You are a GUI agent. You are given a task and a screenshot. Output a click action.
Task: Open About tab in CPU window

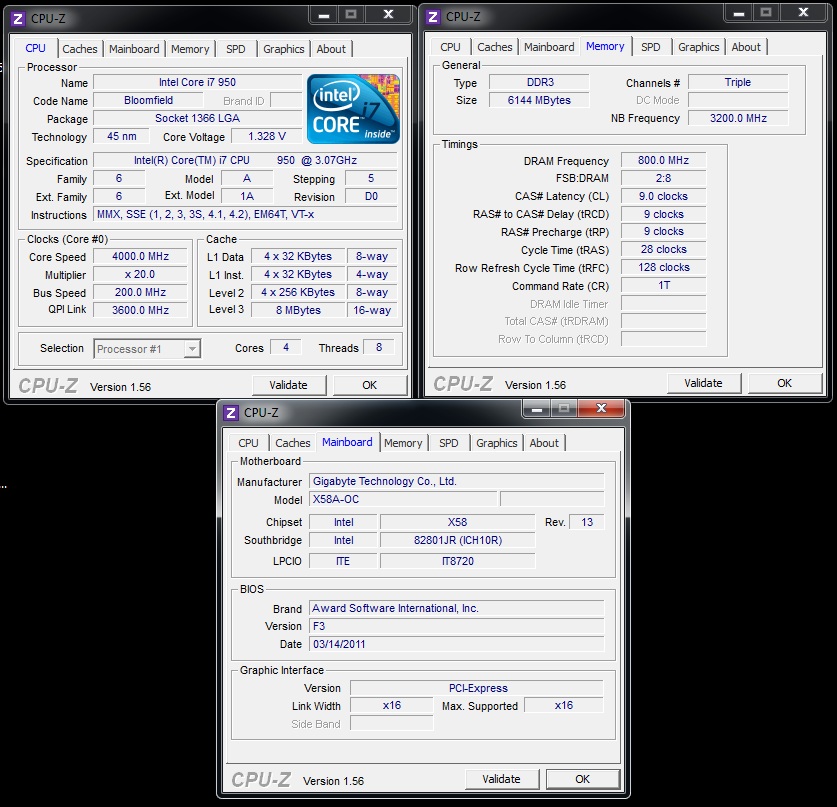pyautogui.click(x=331, y=49)
